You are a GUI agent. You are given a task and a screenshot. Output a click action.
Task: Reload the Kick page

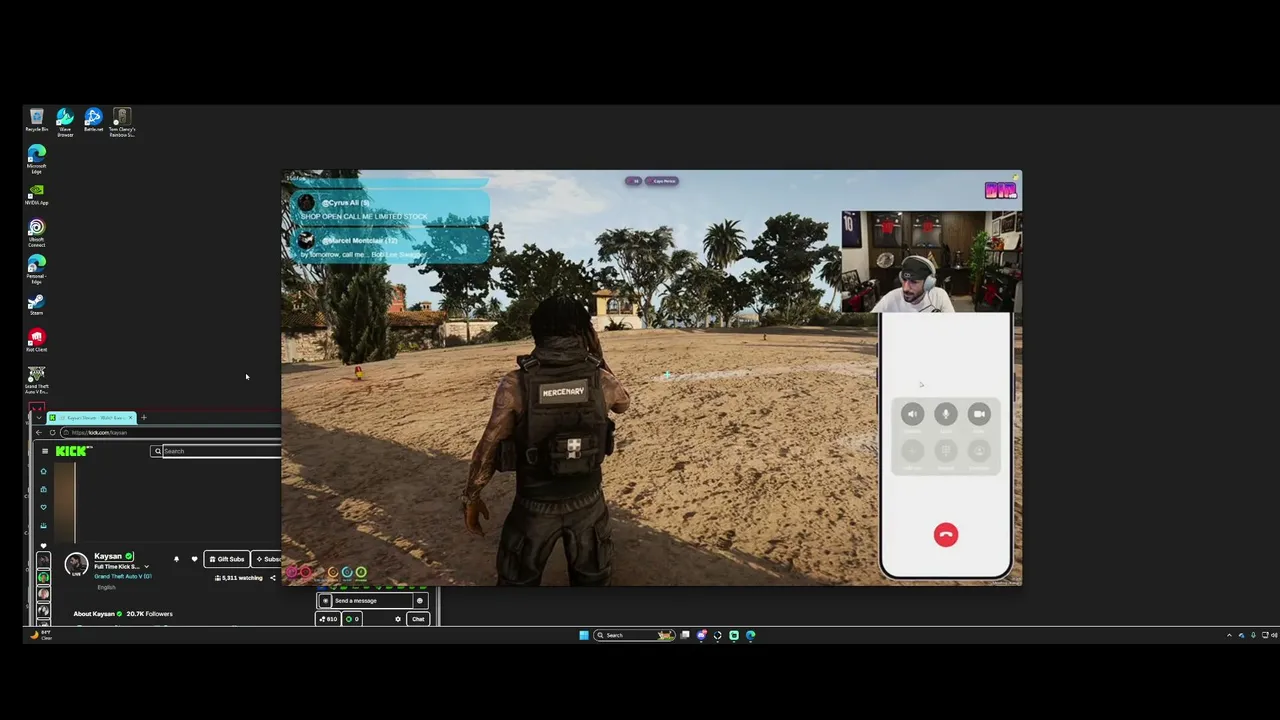click(x=52, y=432)
